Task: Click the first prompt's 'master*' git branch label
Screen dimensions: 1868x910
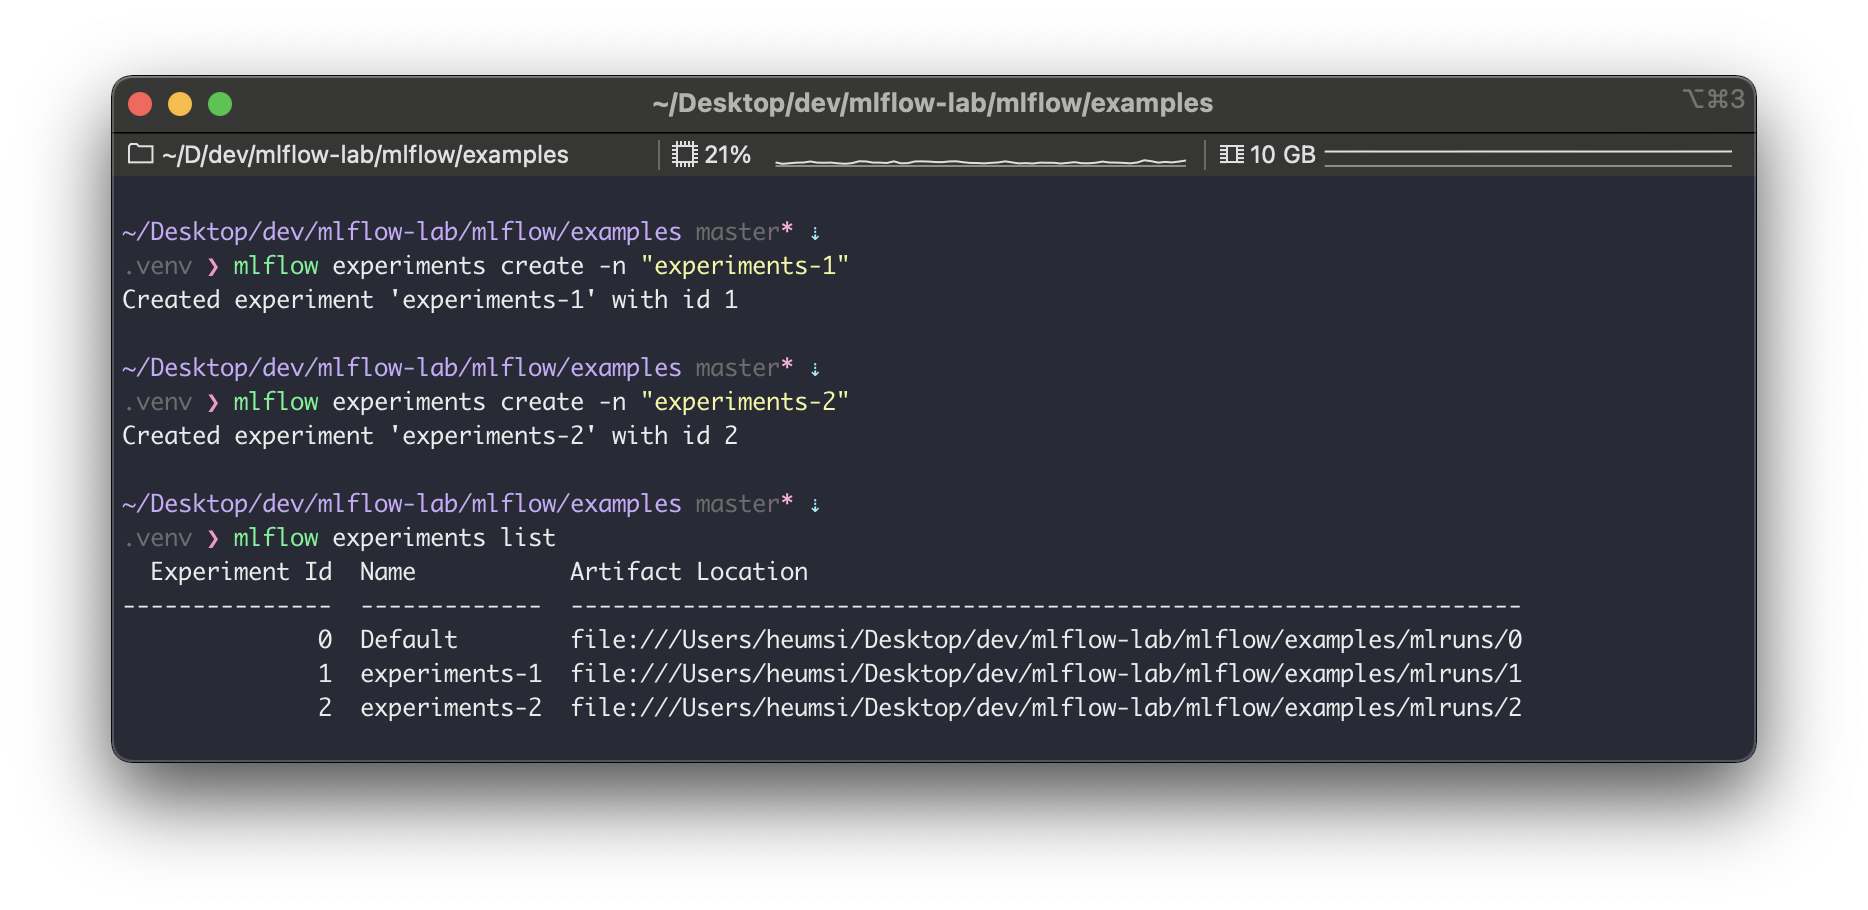Action: [x=745, y=232]
